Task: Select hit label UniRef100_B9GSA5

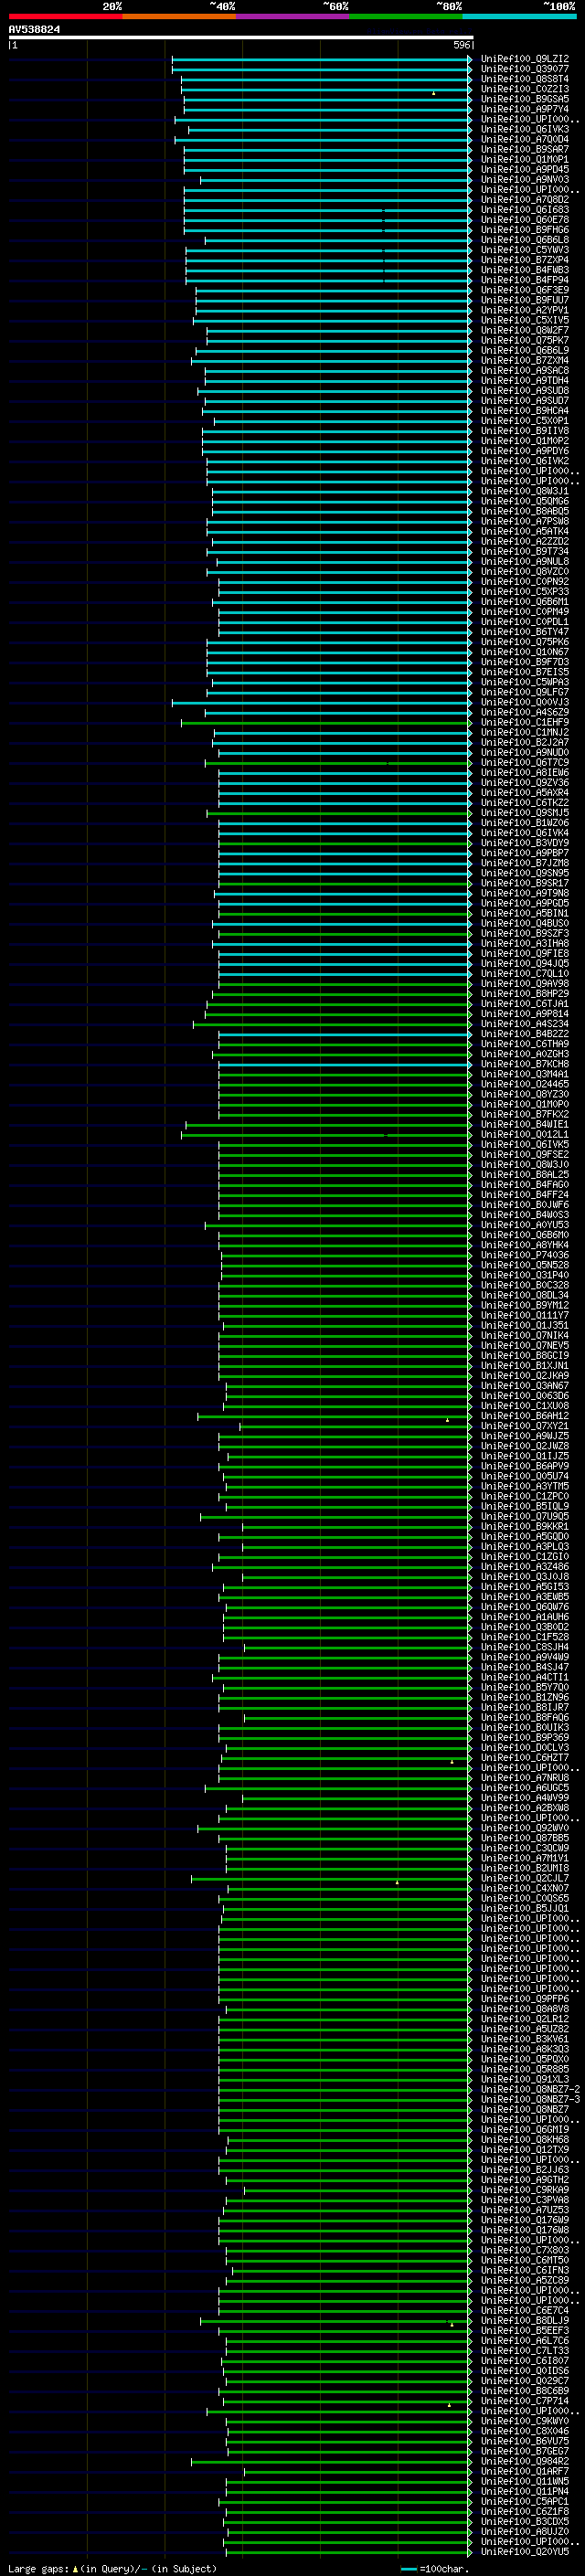Action: [x=524, y=99]
